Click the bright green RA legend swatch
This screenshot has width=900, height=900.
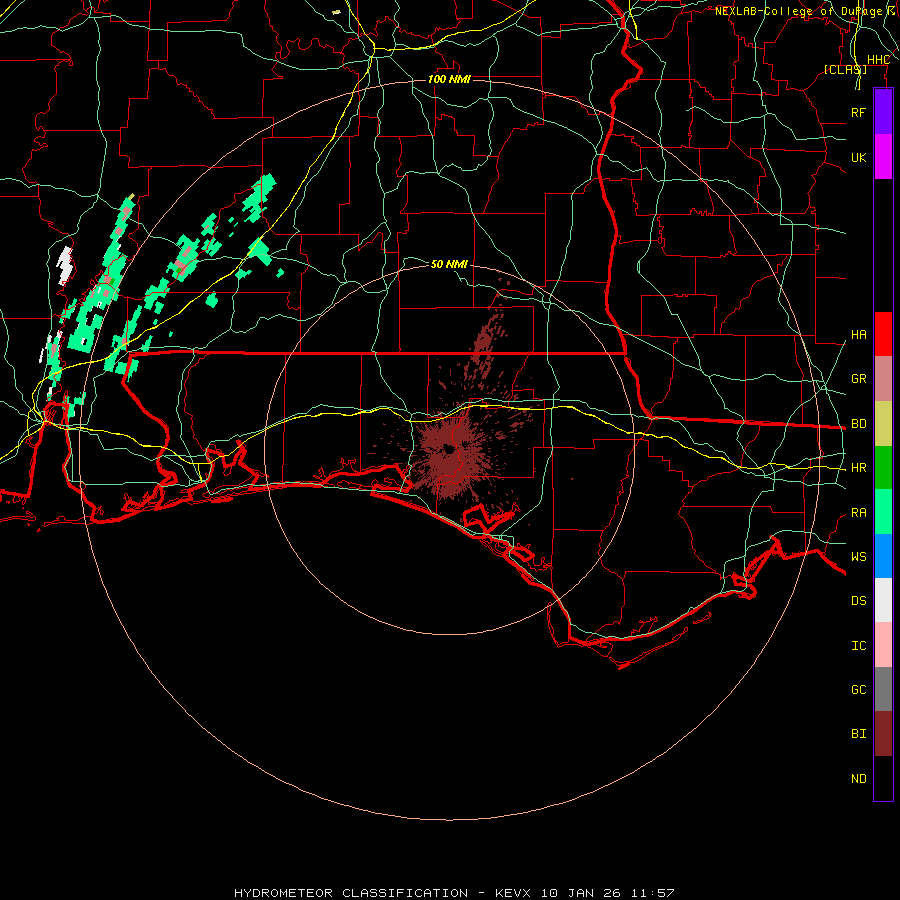(x=883, y=512)
